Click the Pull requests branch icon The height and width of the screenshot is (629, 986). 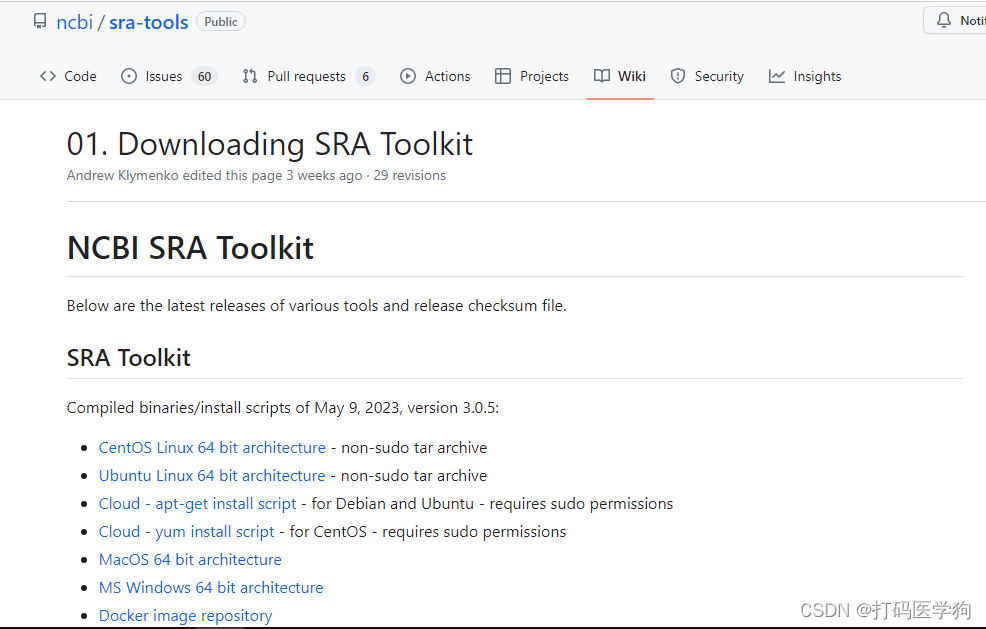(x=250, y=76)
